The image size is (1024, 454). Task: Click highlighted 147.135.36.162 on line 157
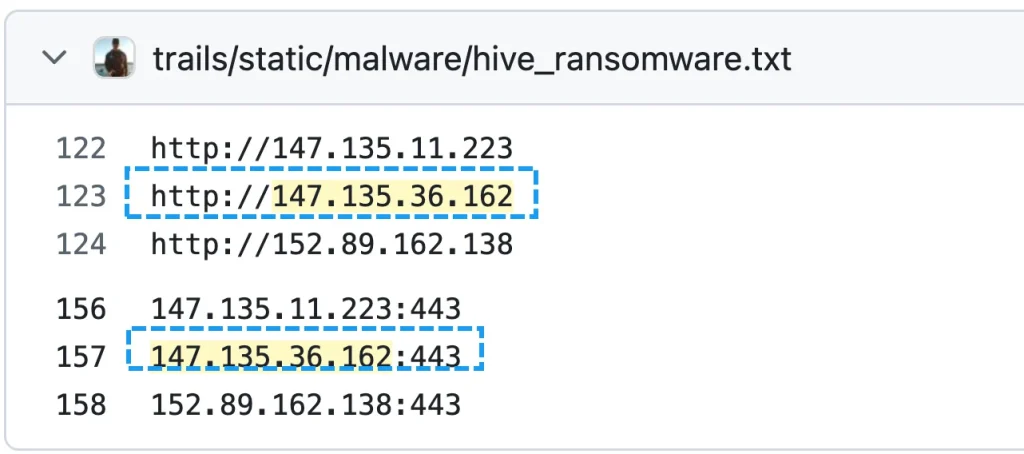point(273,356)
